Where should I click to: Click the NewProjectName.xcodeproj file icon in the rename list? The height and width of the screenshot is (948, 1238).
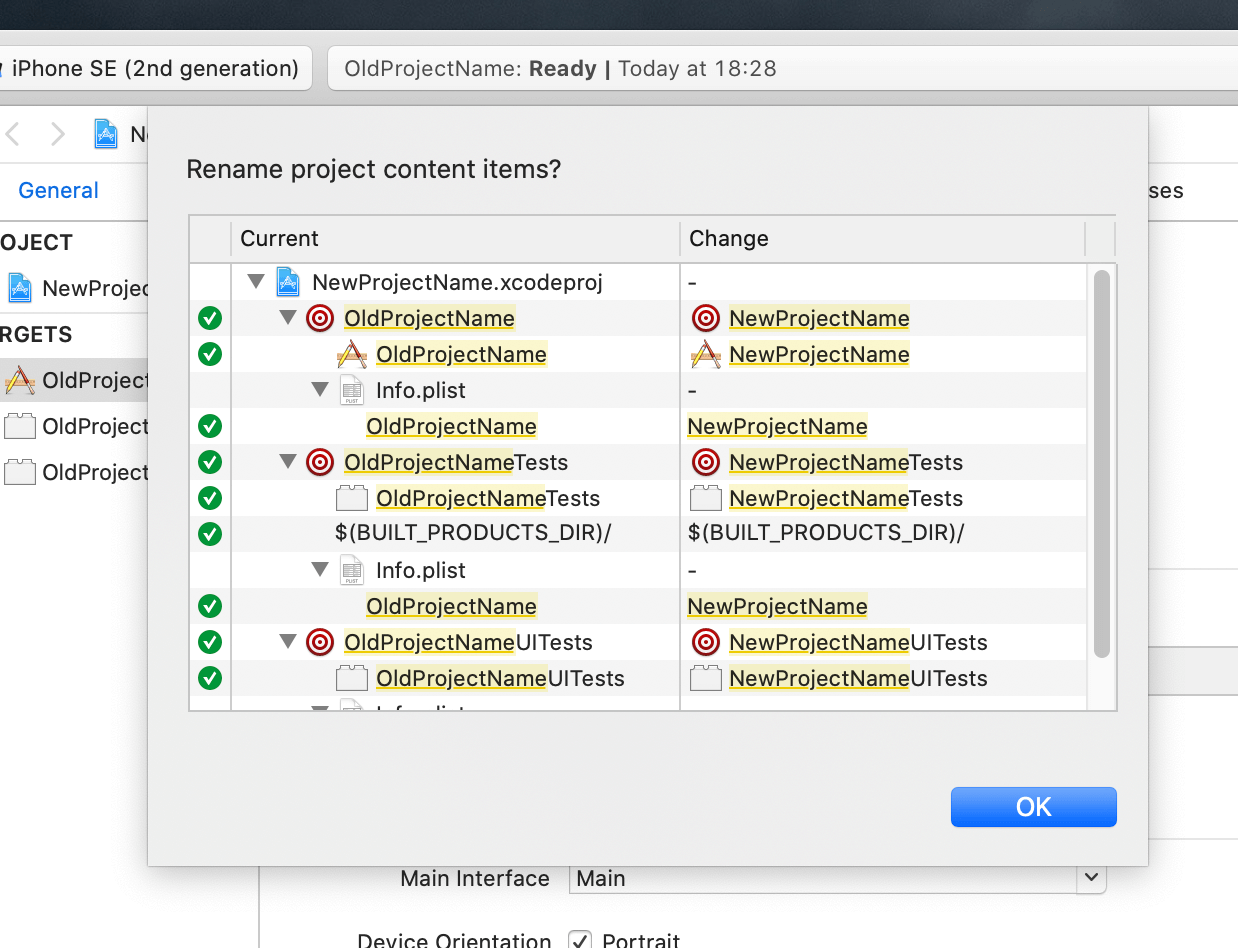[x=288, y=282]
